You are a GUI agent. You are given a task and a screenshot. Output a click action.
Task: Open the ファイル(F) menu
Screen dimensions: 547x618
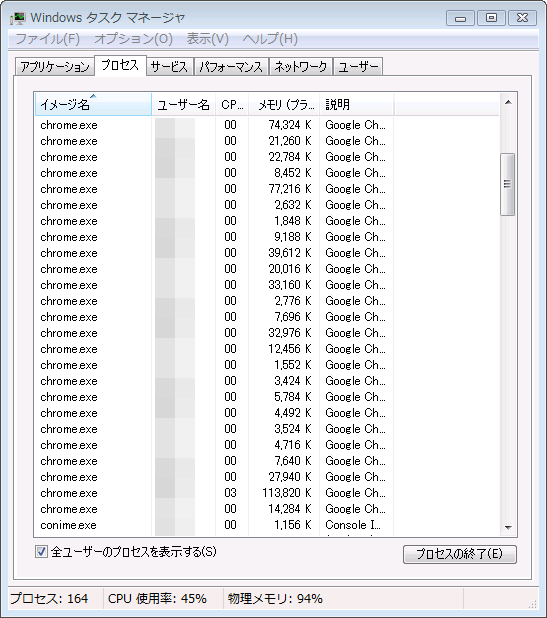coord(47,39)
